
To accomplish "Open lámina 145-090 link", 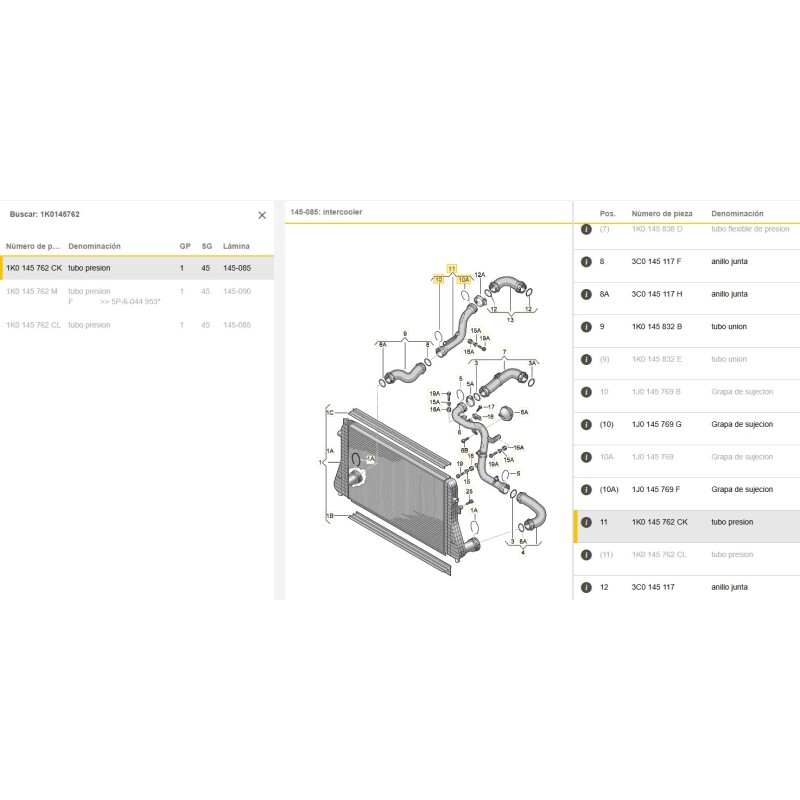I will pyautogui.click(x=237, y=292).
